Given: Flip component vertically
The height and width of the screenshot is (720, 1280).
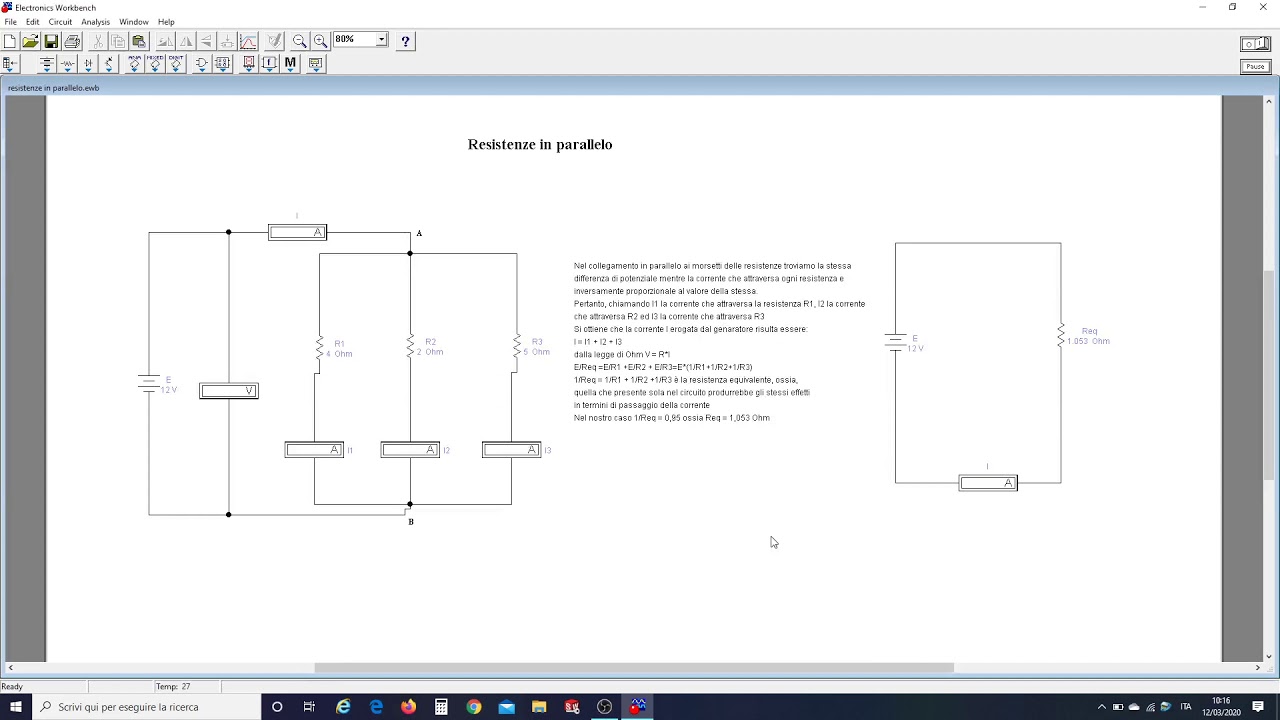Looking at the screenshot, I should [206, 41].
